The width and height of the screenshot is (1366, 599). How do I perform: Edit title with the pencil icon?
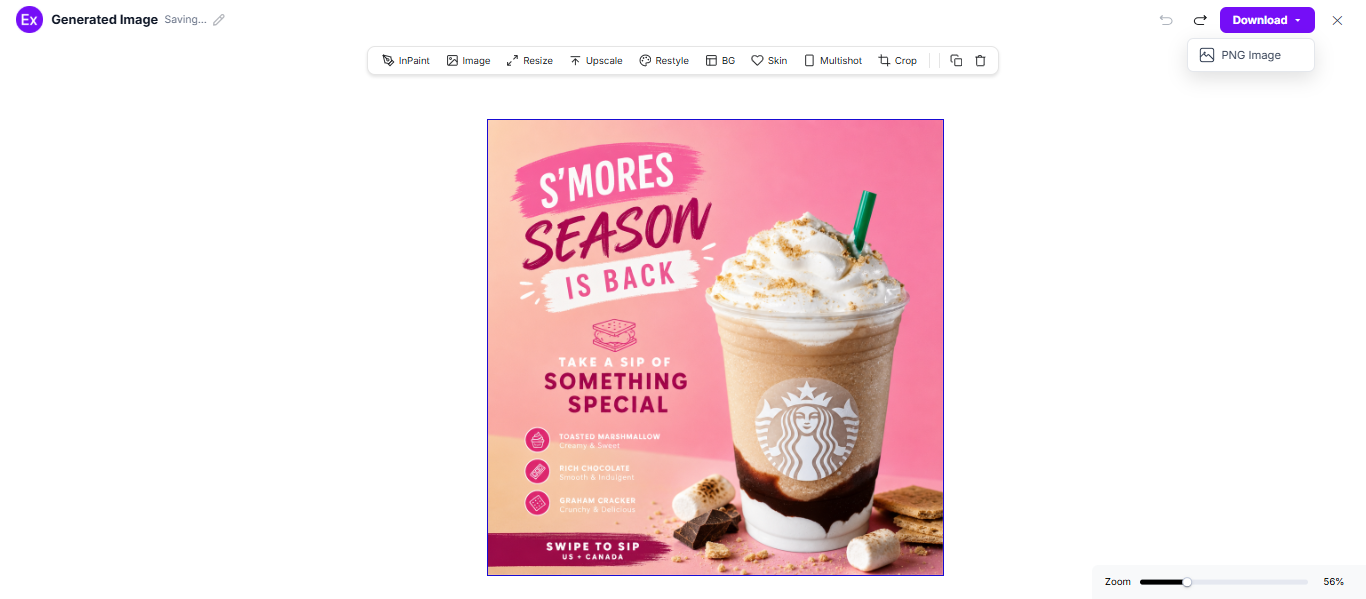(x=219, y=20)
